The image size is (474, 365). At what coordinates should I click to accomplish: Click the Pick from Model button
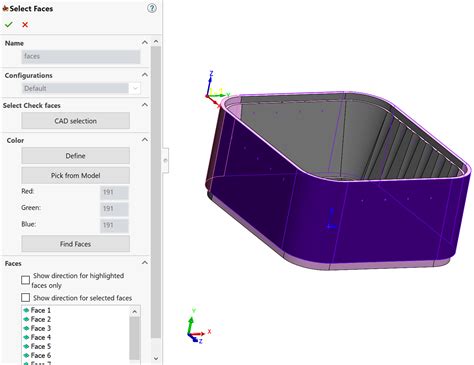76,175
